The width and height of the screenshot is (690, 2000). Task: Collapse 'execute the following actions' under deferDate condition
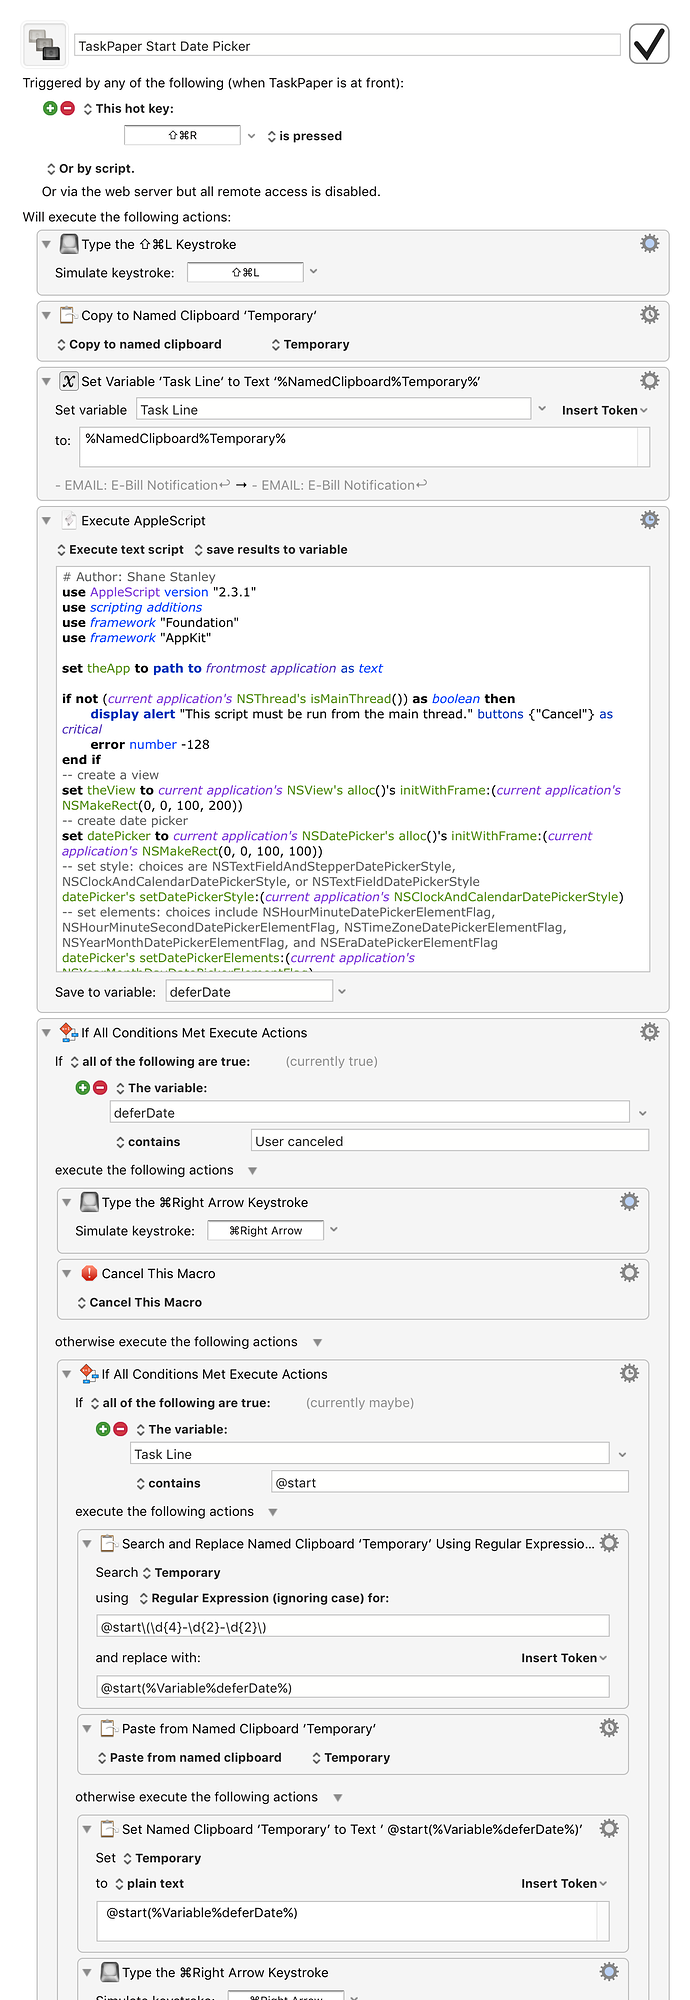[252, 1170]
